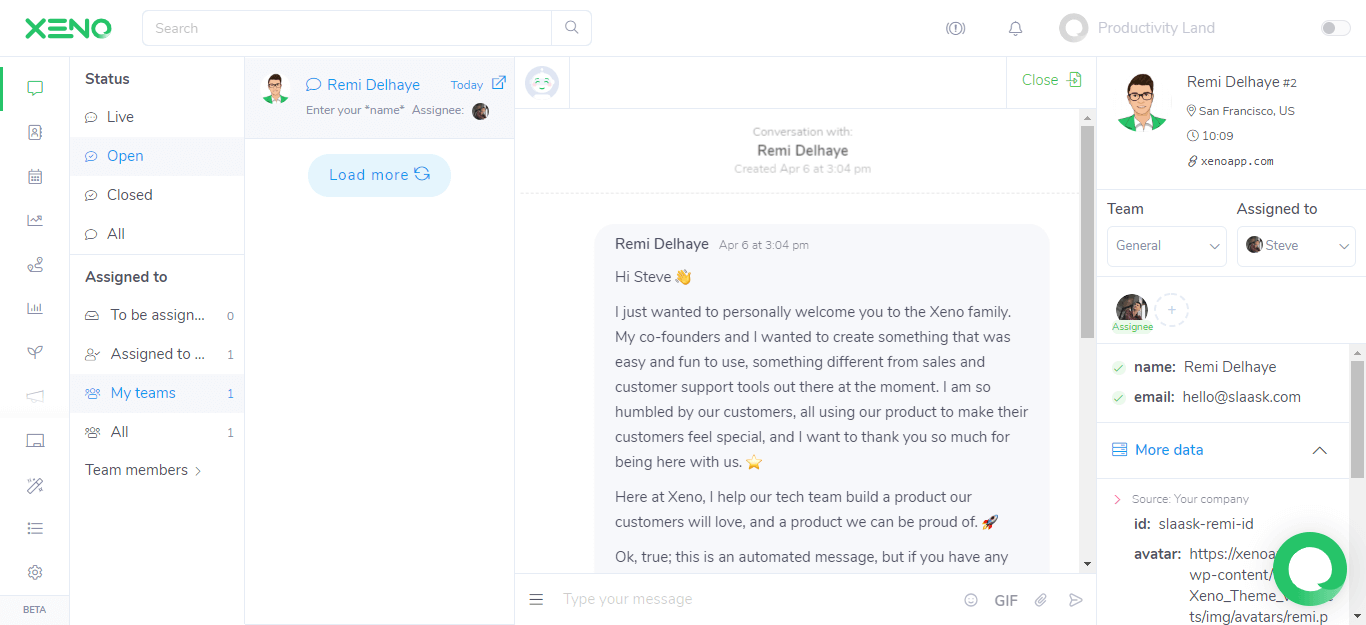1366x625 pixels.
Task: Open the emoji picker
Action: tap(970, 600)
